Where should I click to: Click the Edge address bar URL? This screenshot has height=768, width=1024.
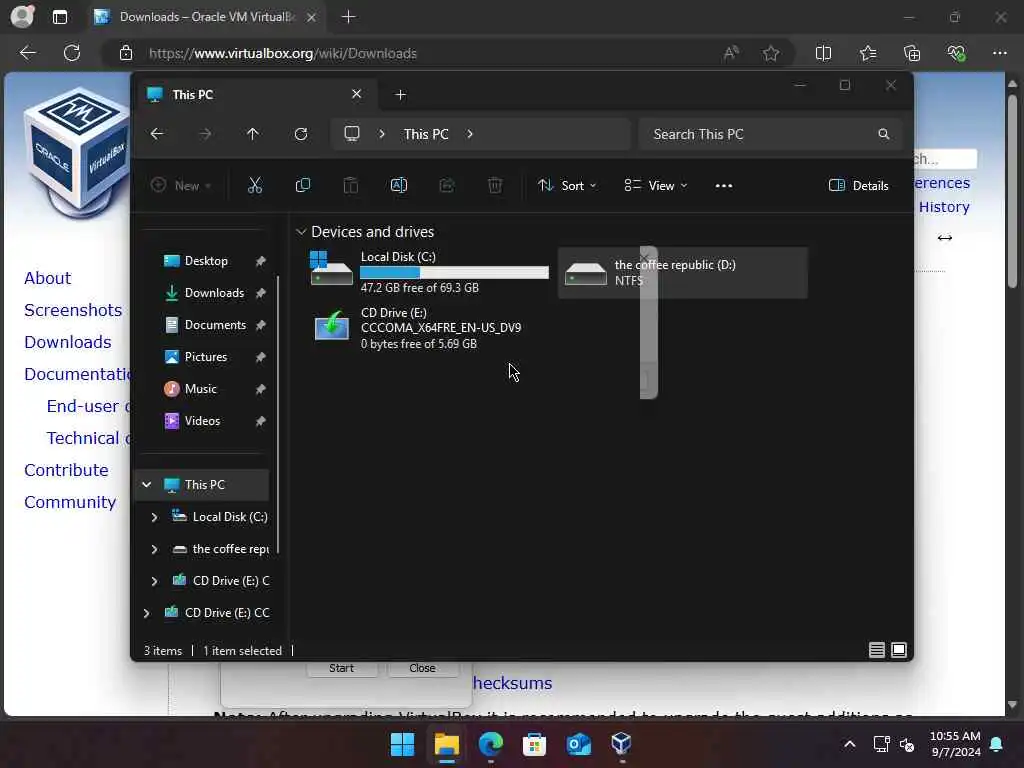click(283, 54)
